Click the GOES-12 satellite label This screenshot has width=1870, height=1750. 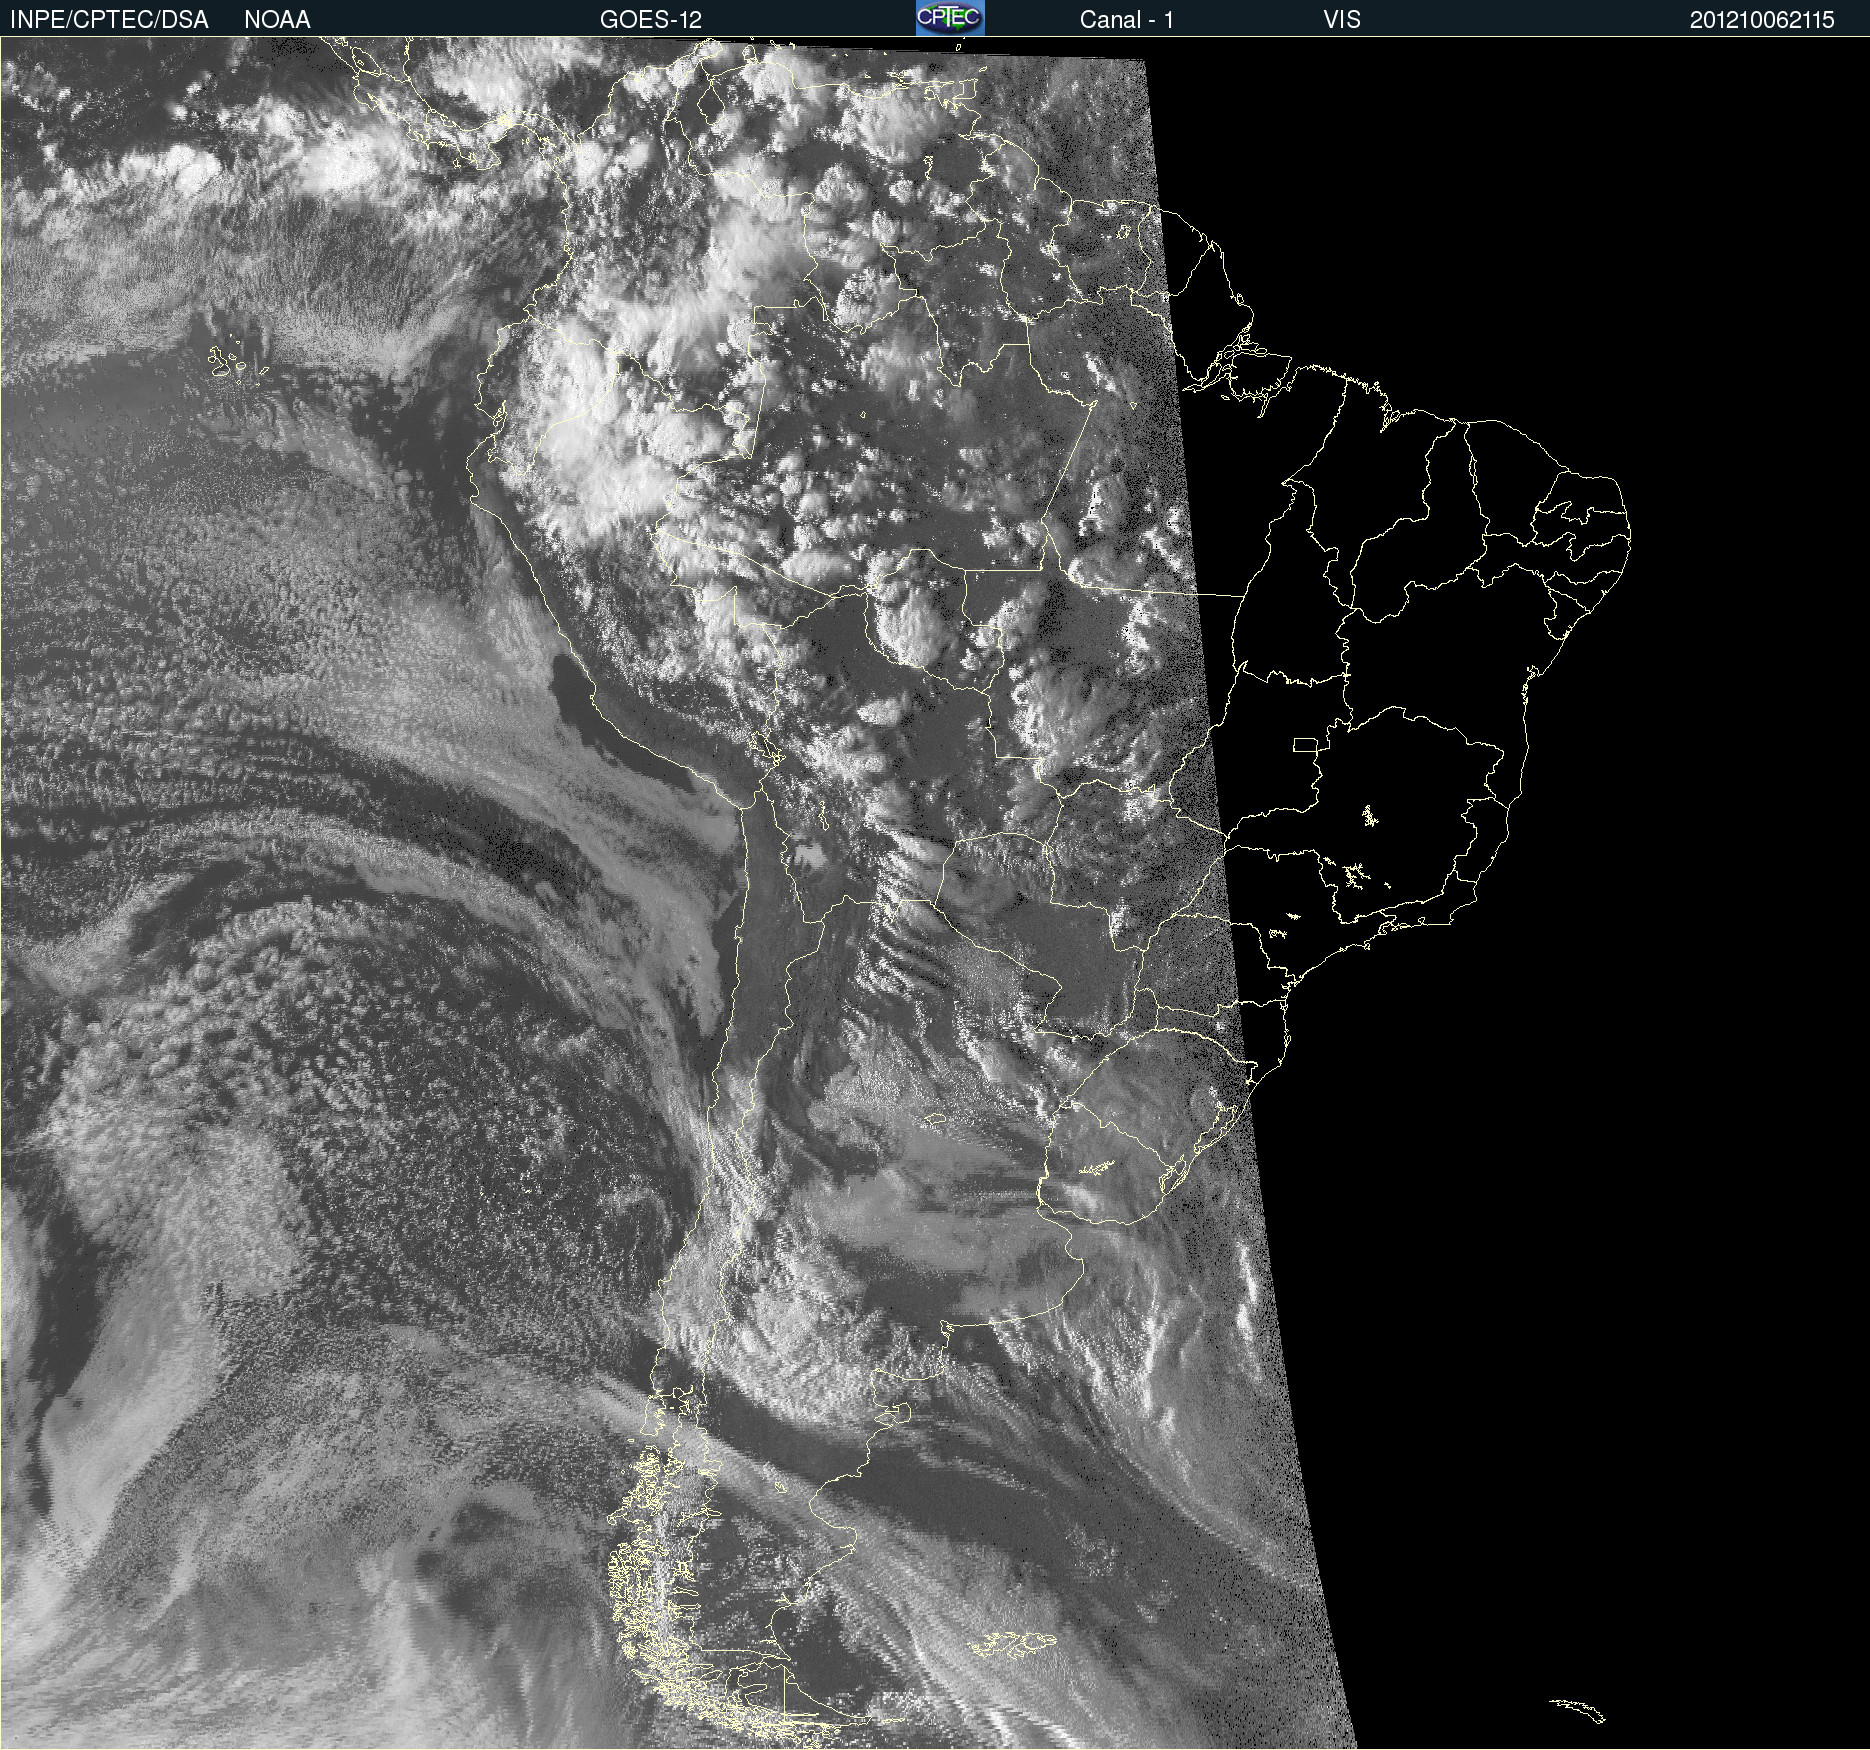pyautogui.click(x=651, y=20)
